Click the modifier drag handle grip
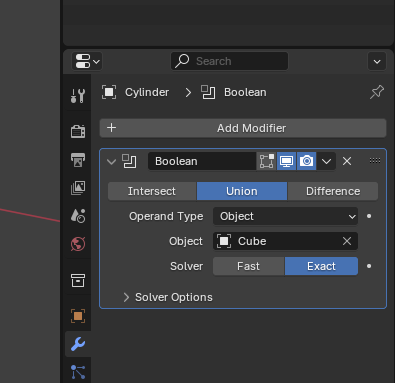 (375, 161)
